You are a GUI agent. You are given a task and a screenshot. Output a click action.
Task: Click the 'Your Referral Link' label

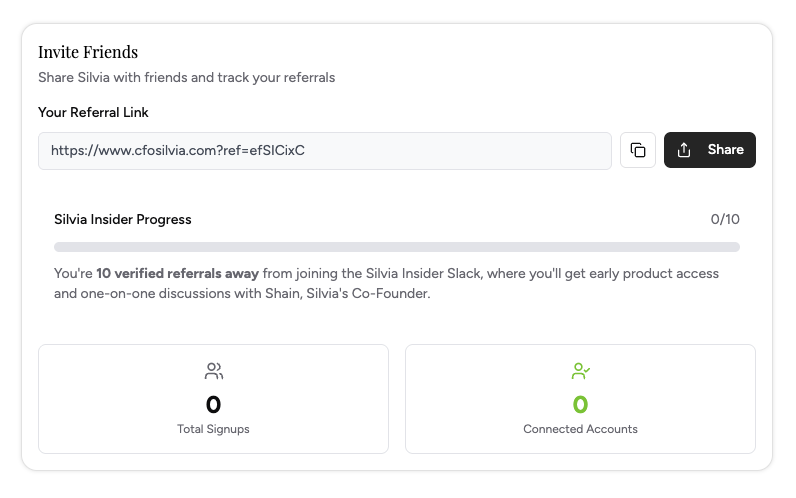[x=93, y=112]
